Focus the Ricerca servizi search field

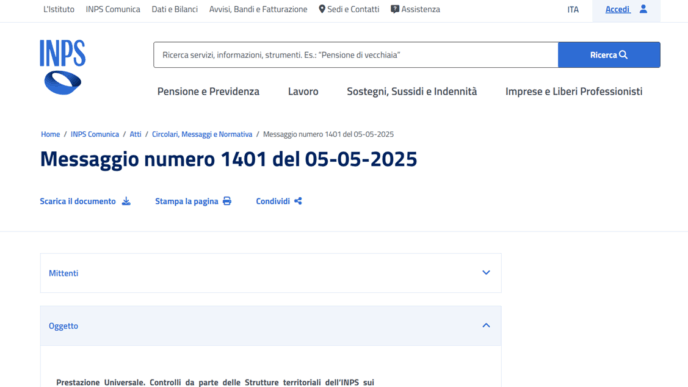(356, 55)
